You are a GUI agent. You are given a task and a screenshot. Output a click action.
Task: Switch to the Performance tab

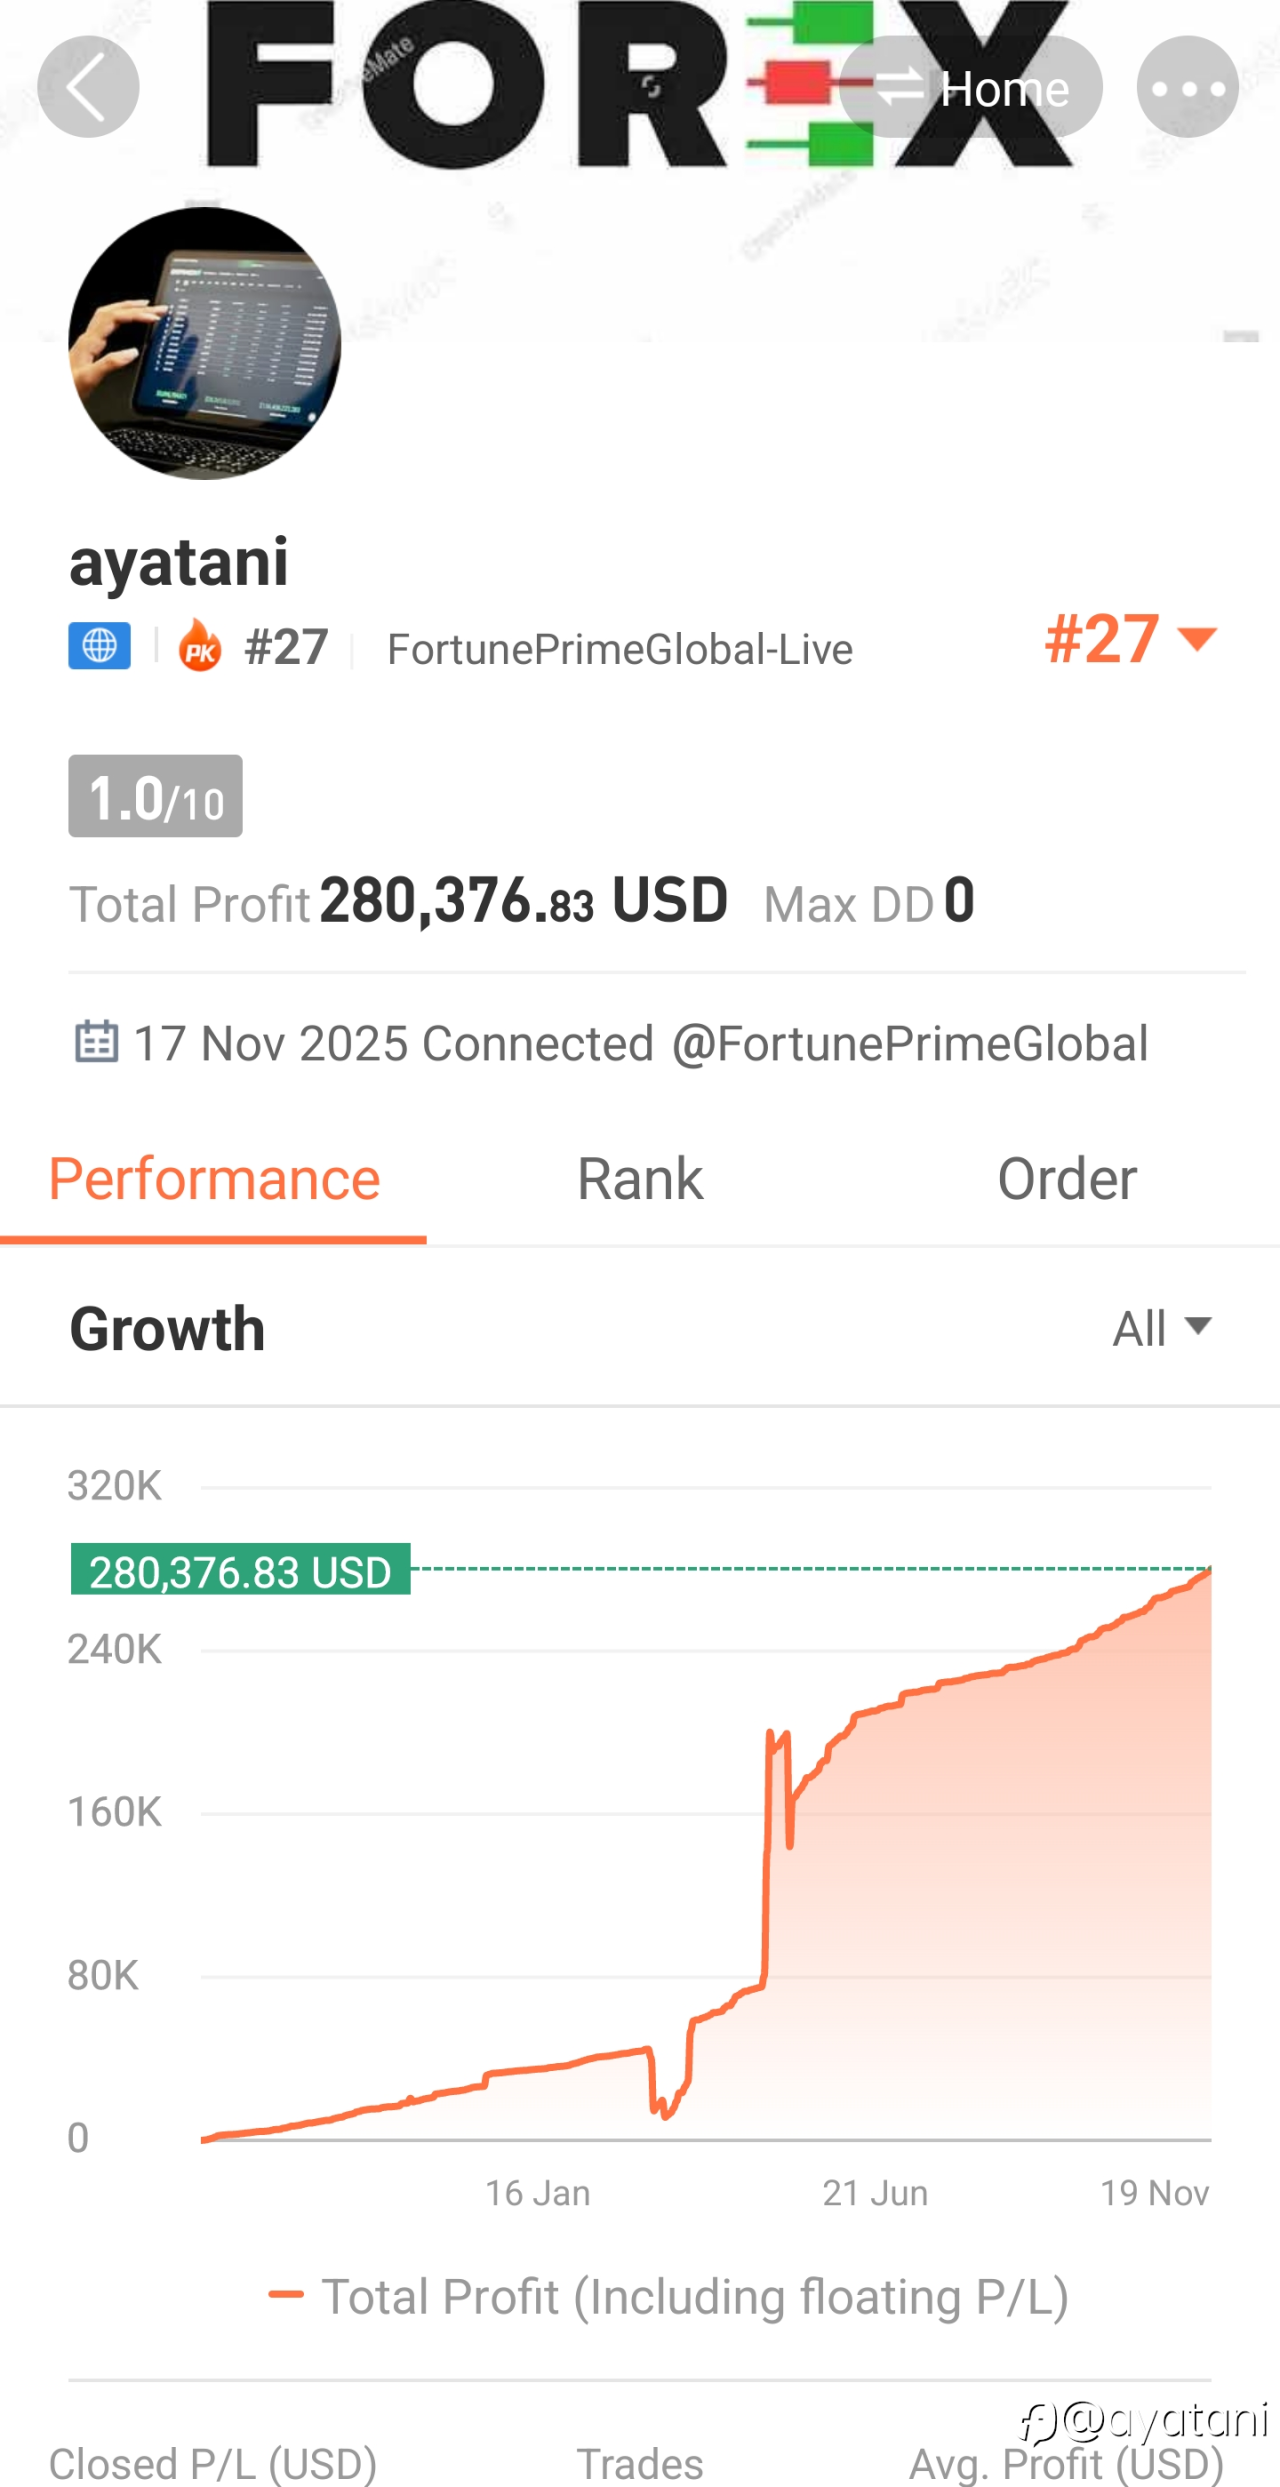(214, 1180)
